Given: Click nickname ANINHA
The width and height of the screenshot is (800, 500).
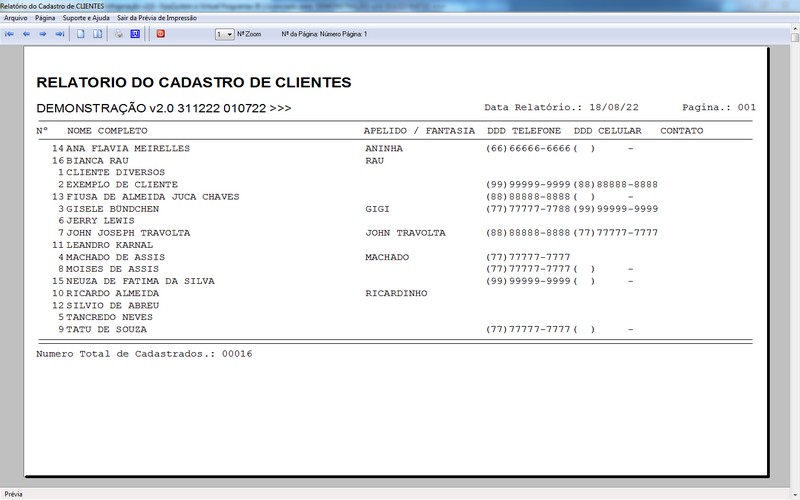Looking at the screenshot, I should pyautogui.click(x=384, y=148).
